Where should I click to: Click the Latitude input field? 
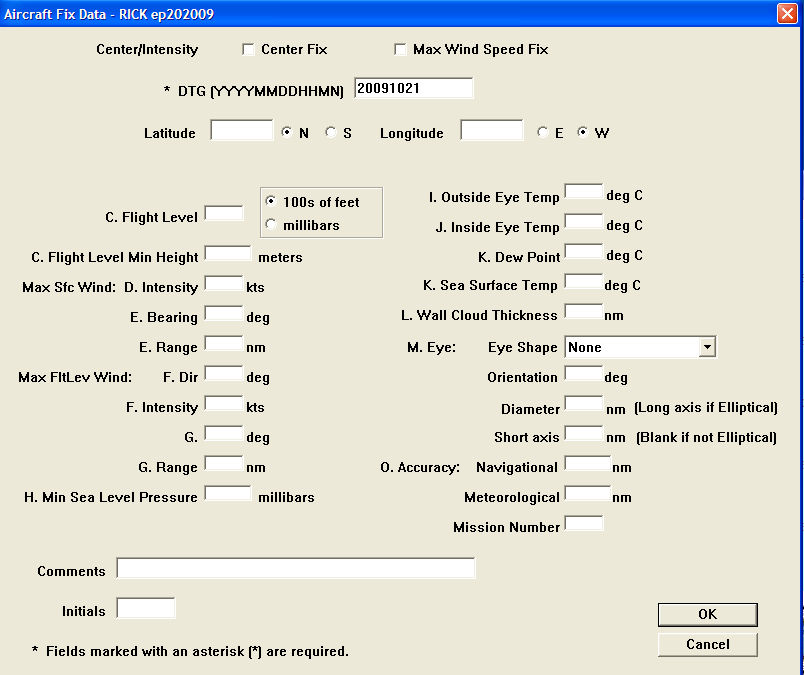click(x=241, y=130)
